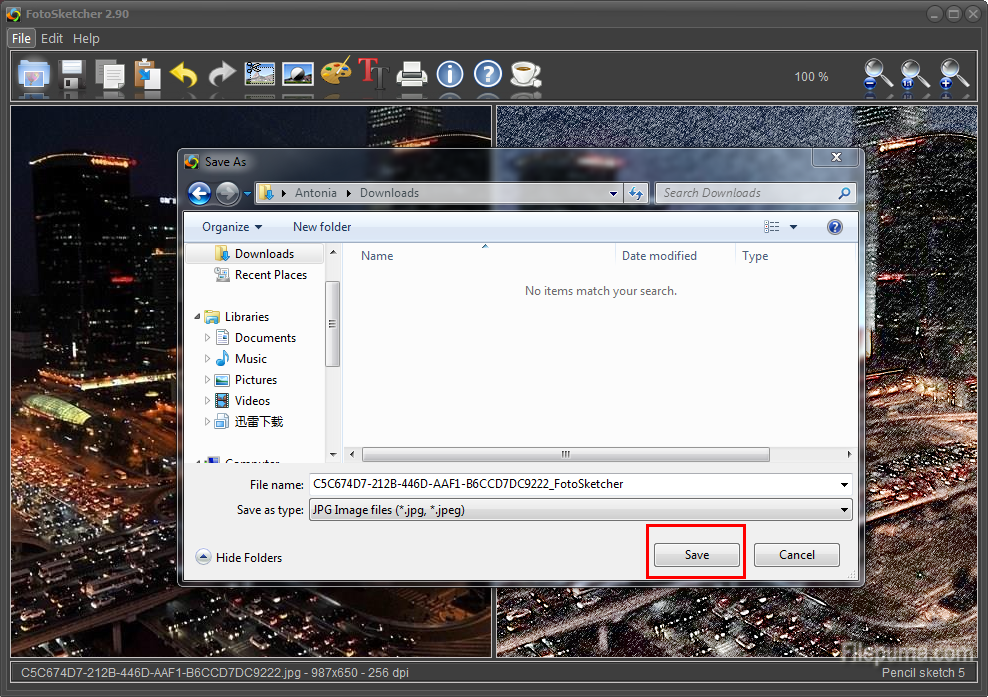The height and width of the screenshot is (697, 988).
Task: Click the red text tool icon
Action: pos(373,74)
